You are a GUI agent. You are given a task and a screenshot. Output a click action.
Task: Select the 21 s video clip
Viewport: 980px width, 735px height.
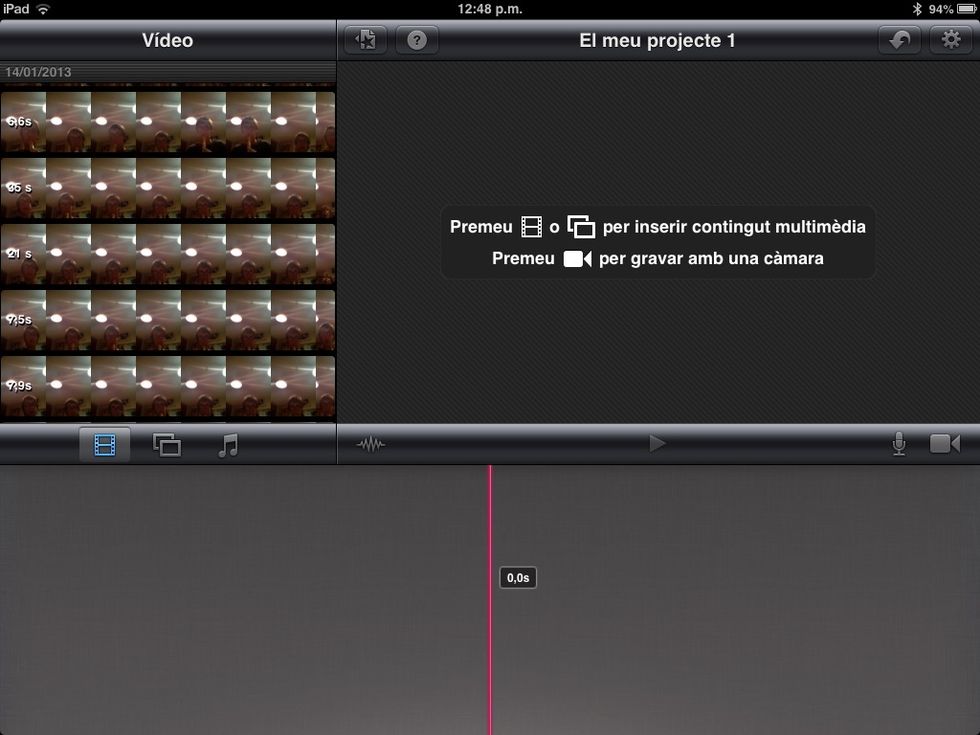point(168,254)
